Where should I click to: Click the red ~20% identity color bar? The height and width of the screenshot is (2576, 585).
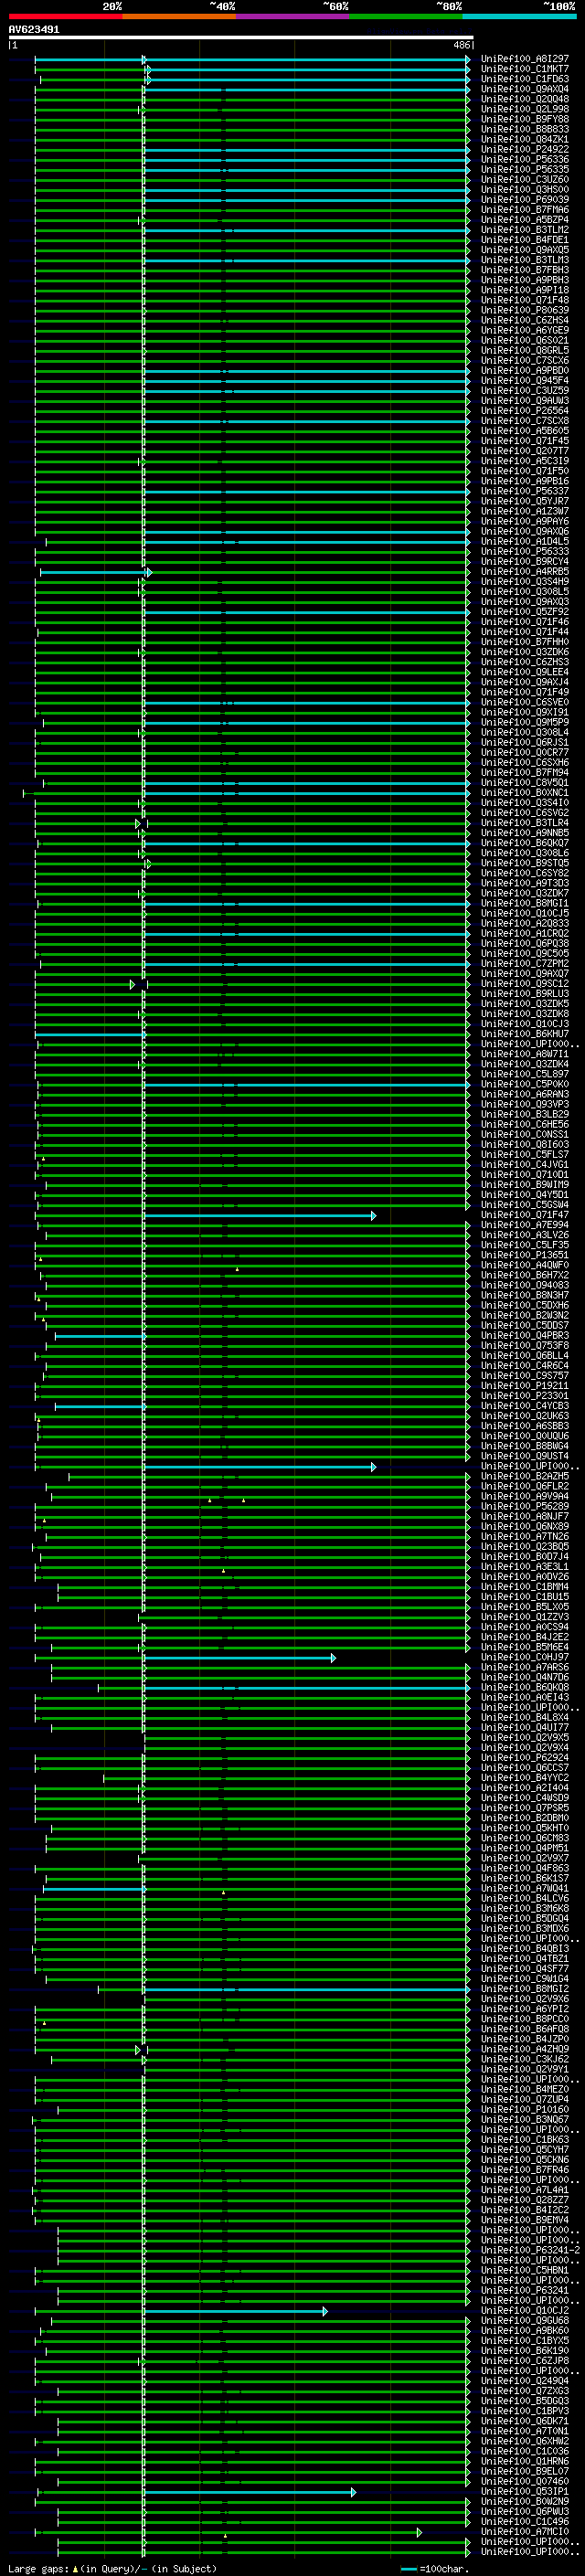pos(65,16)
